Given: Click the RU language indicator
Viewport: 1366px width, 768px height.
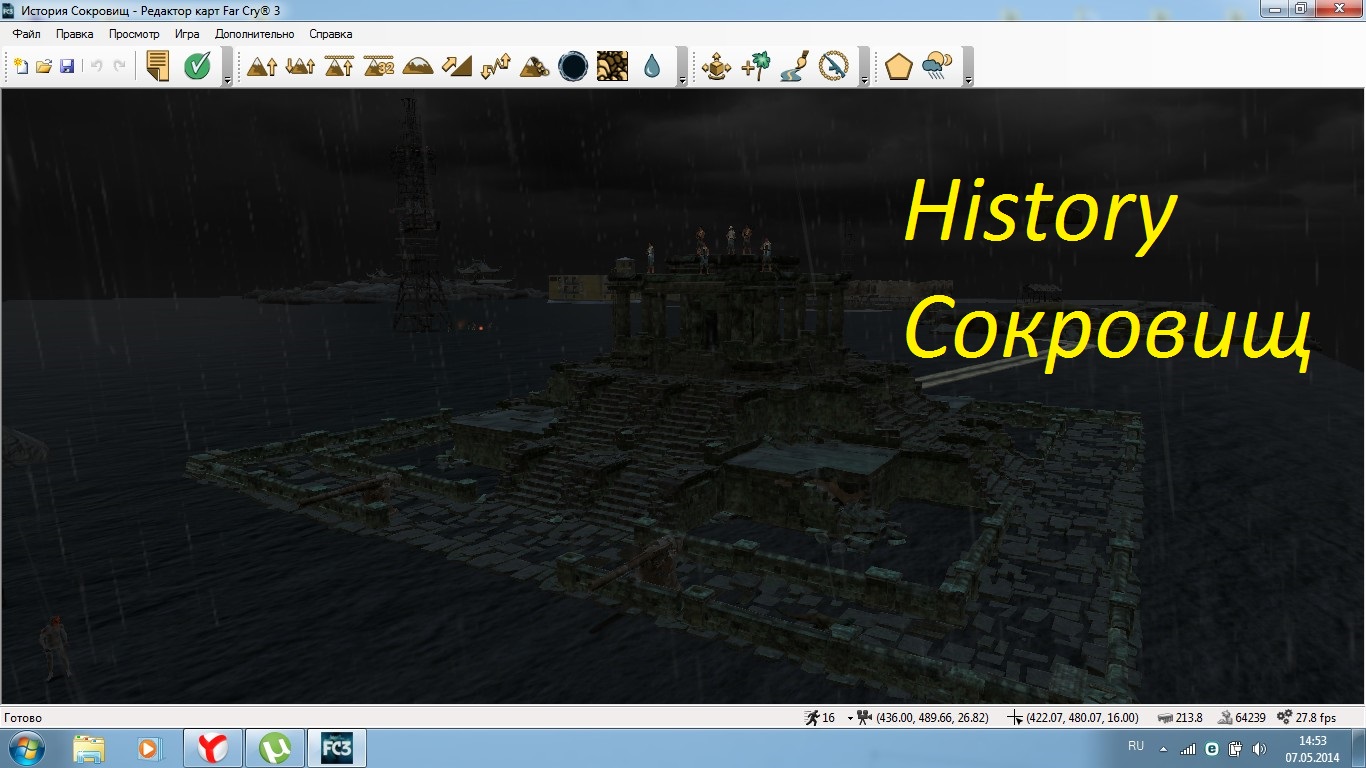Looking at the screenshot, I should [1136, 746].
